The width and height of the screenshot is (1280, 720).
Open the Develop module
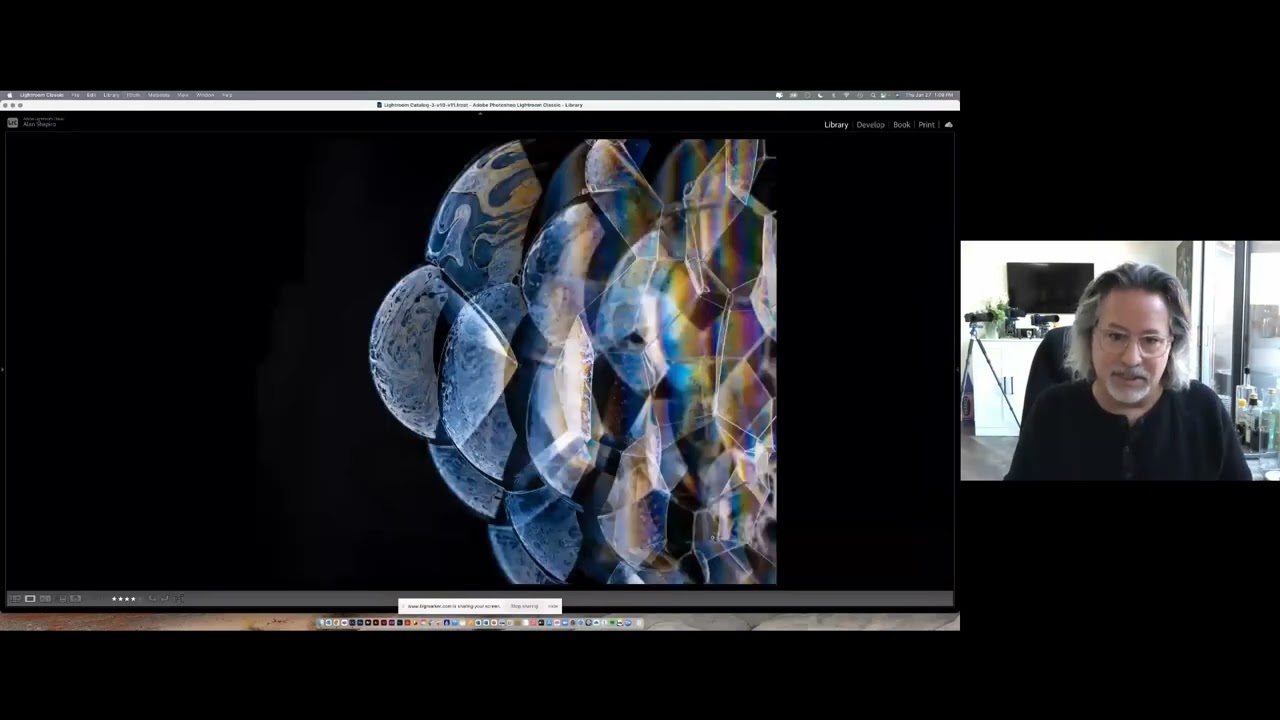click(x=870, y=125)
